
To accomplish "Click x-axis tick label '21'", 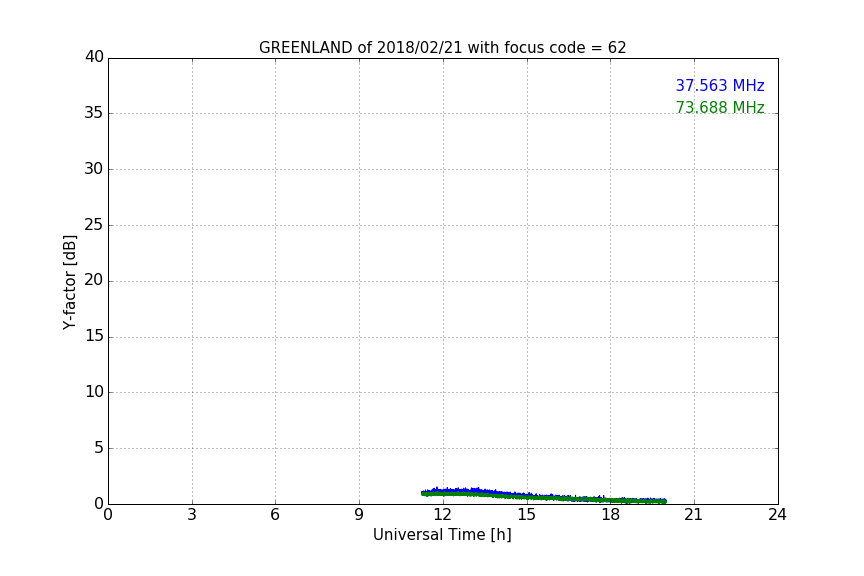I will (x=694, y=515).
